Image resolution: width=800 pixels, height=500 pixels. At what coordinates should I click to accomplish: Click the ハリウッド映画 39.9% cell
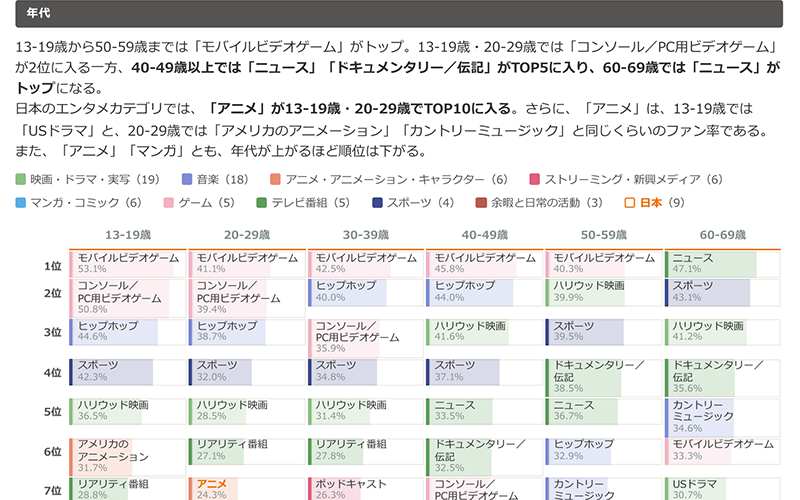click(604, 293)
